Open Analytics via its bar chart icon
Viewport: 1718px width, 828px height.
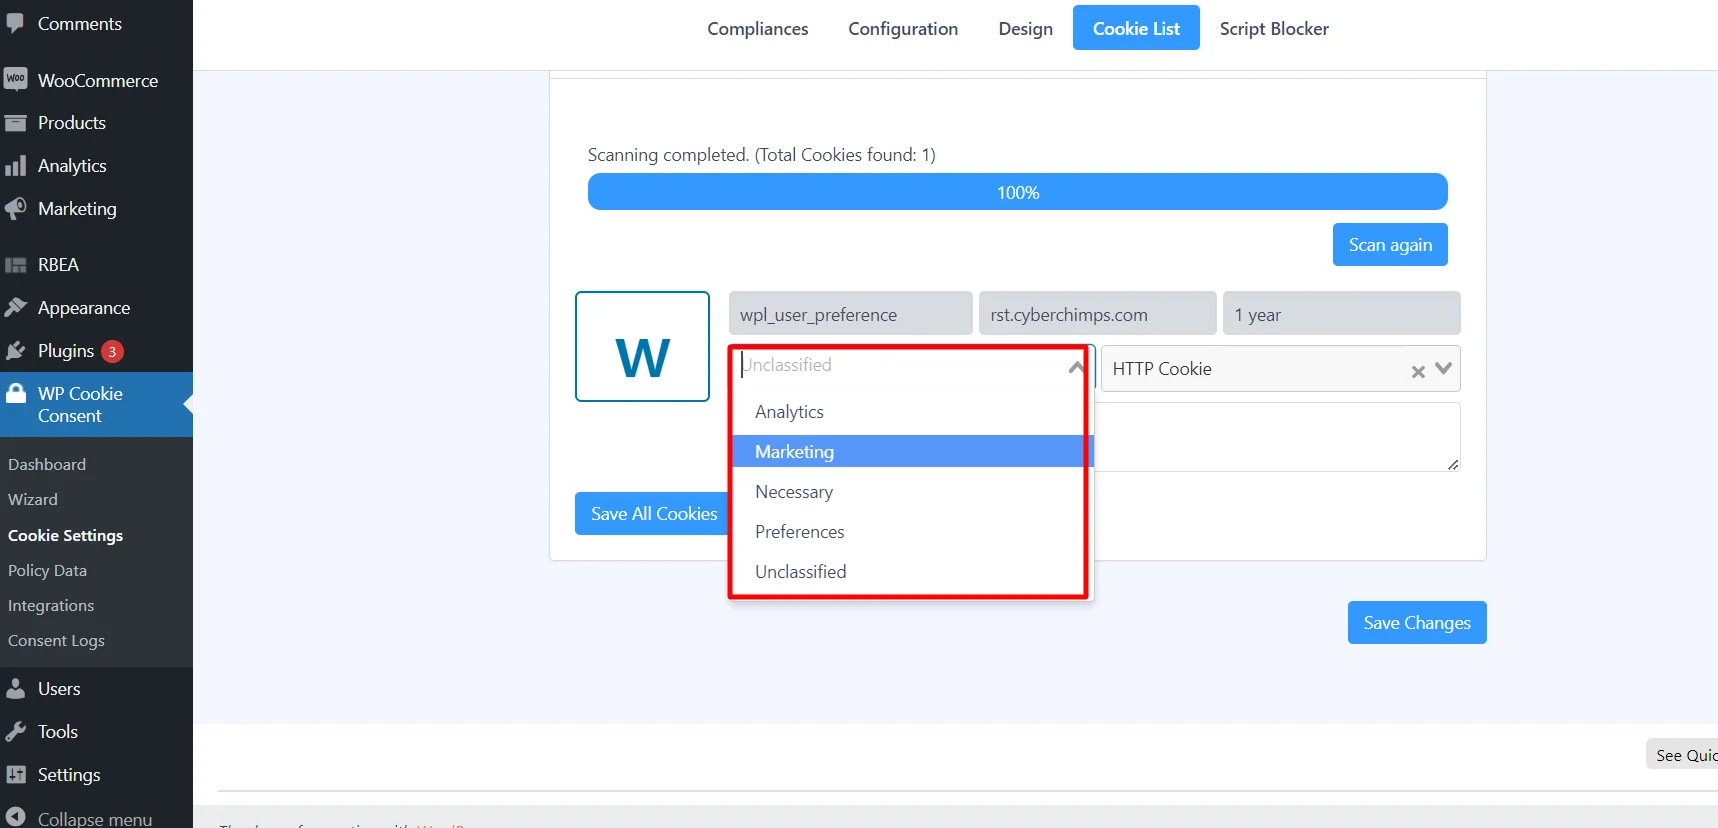[x=15, y=166]
